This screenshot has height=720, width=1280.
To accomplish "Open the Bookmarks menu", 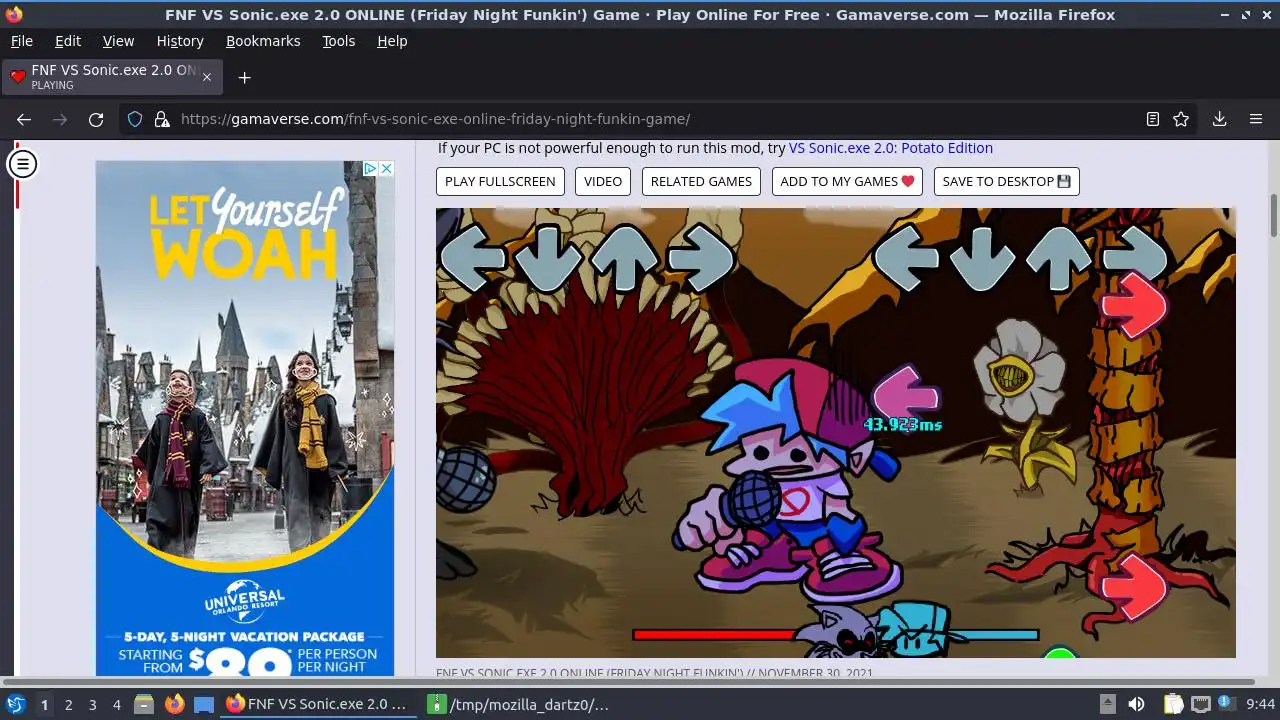I will click(x=263, y=41).
